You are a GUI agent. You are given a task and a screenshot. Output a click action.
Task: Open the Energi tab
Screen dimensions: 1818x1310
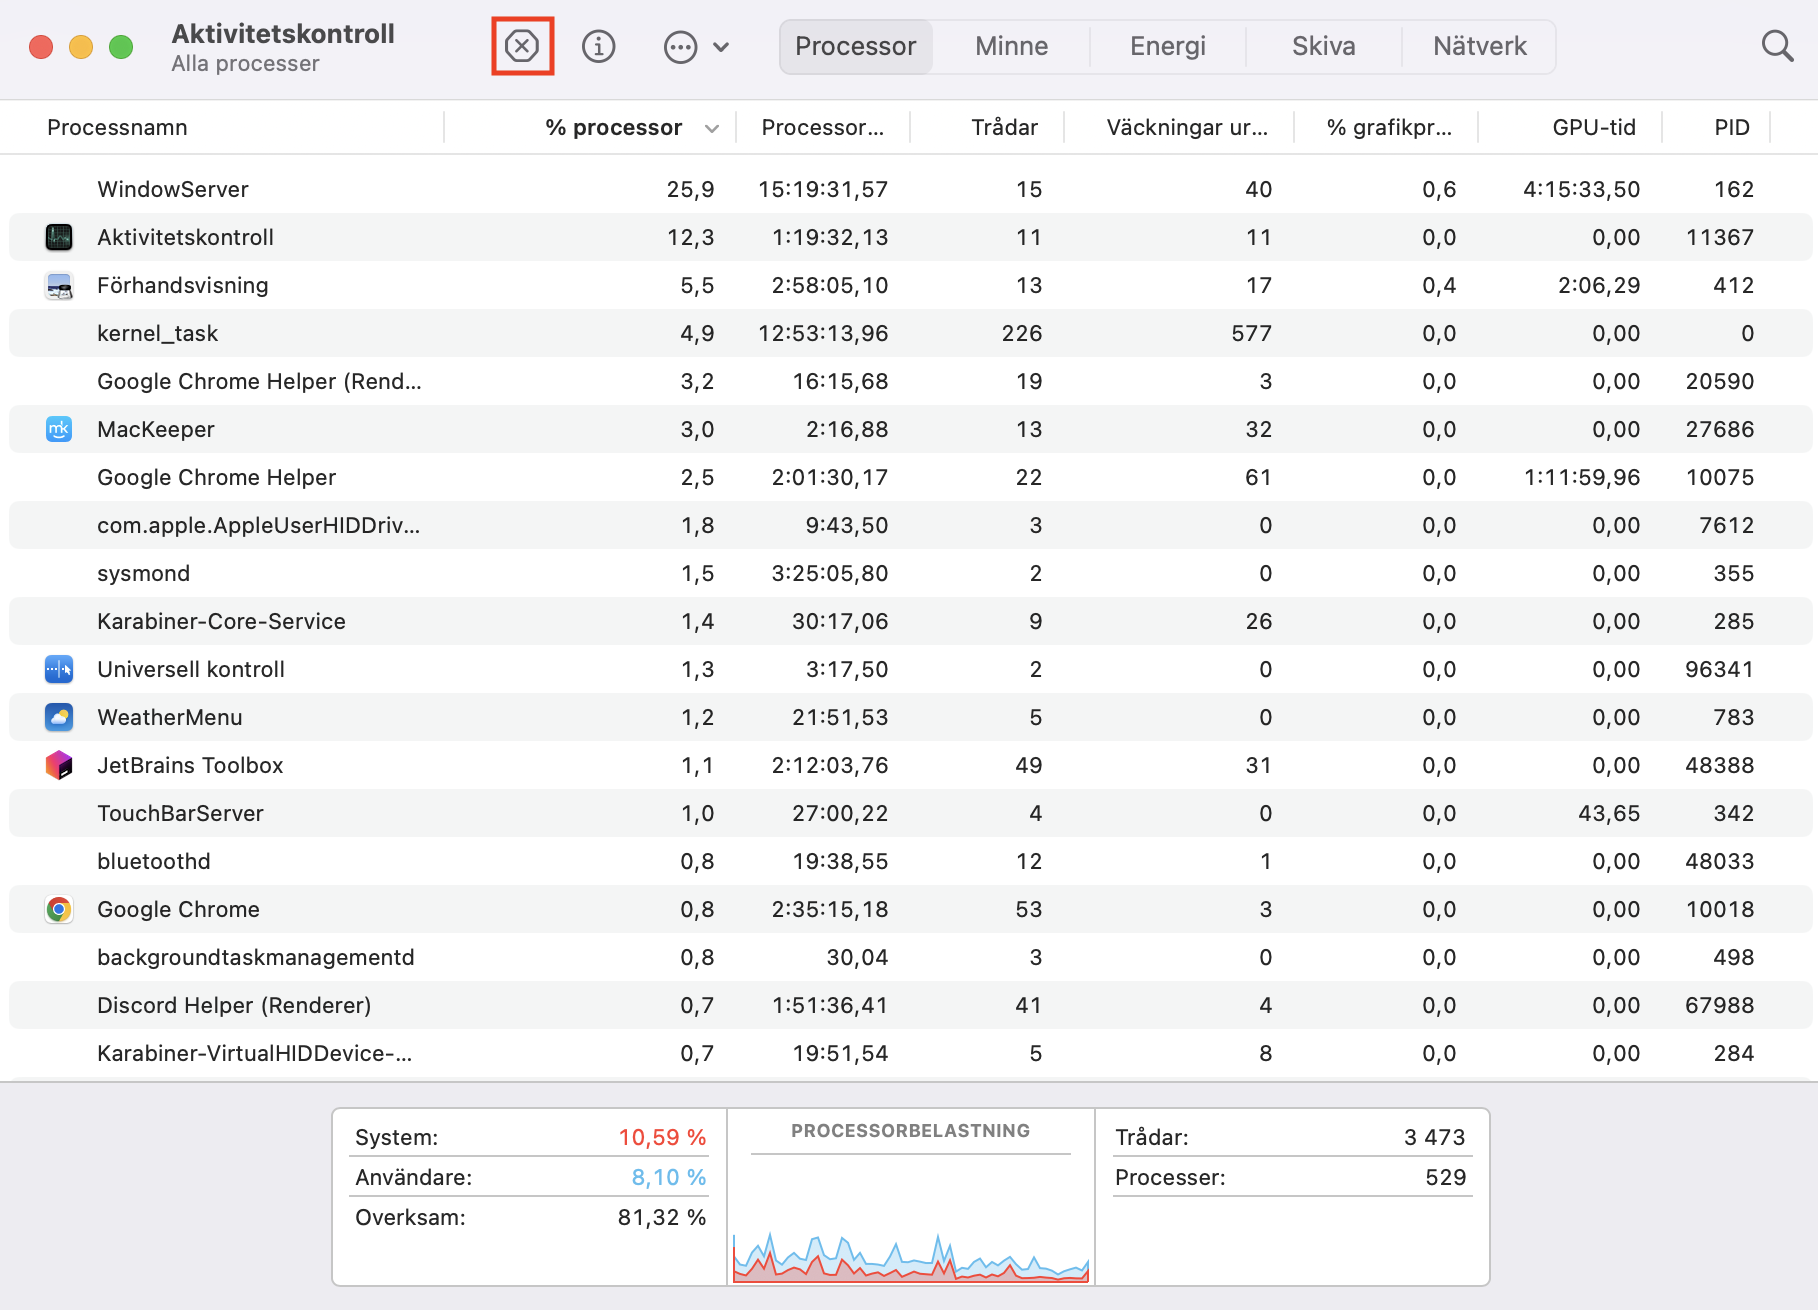(1167, 46)
